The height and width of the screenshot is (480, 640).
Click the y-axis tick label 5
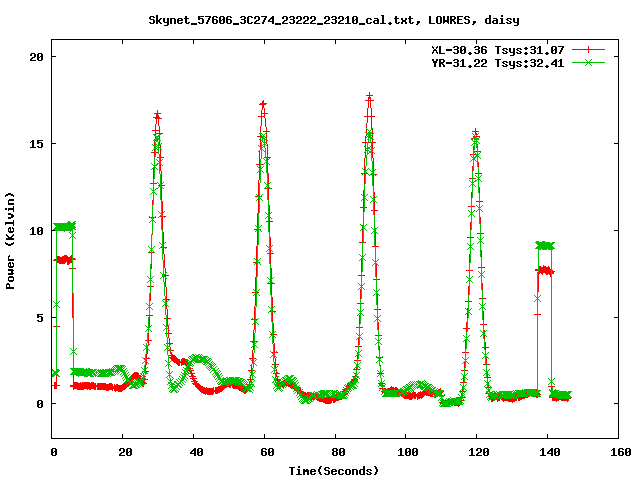[40, 318]
